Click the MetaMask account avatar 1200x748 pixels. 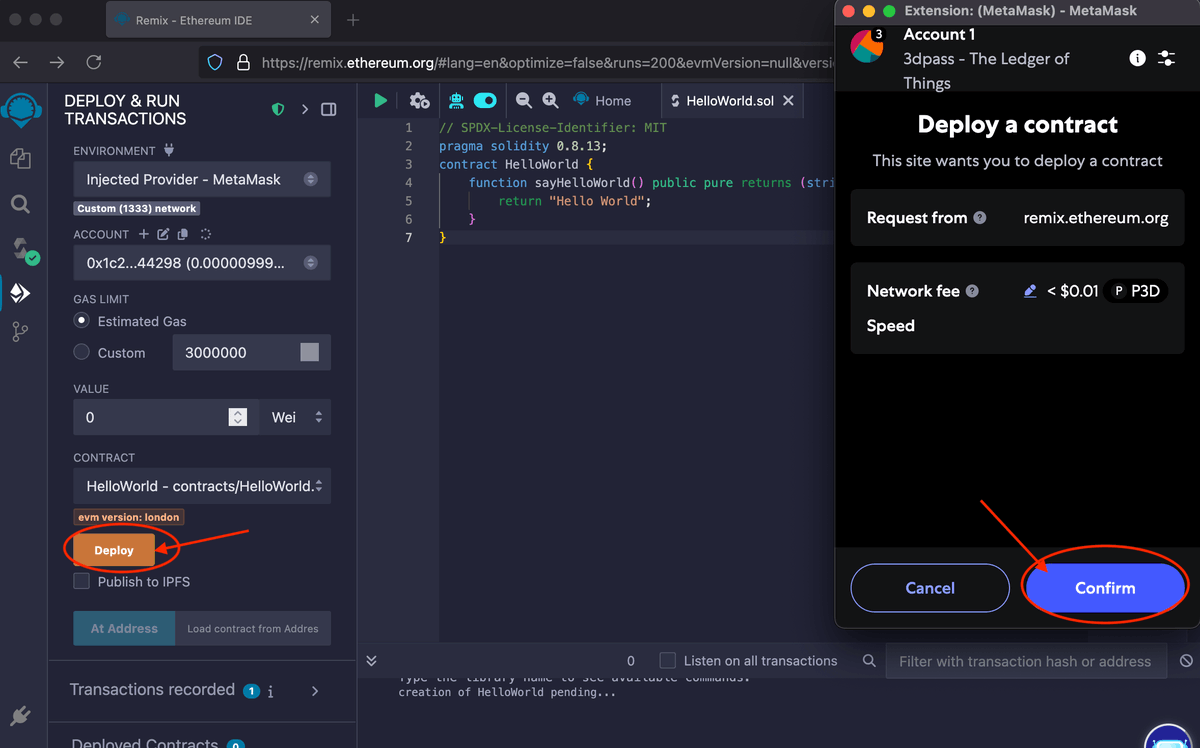(867, 46)
